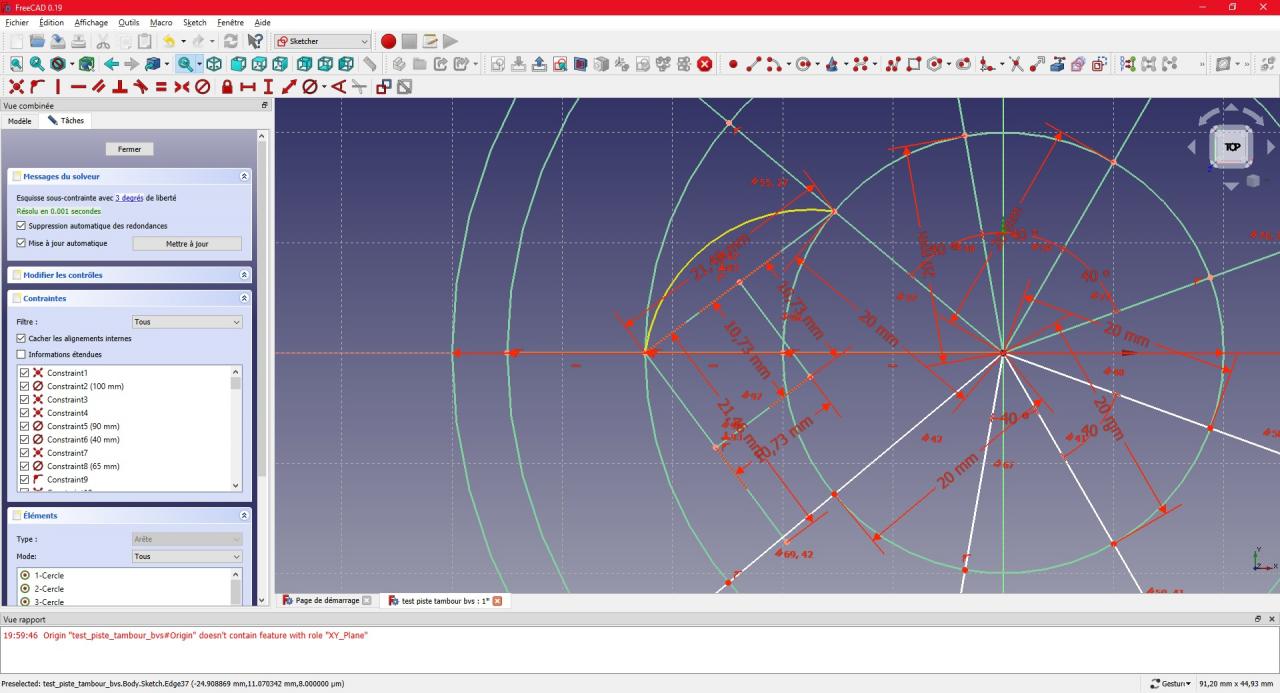Uncheck 'Cacher les alignements internes'
Image resolution: width=1280 pixels, height=693 pixels.
click(22, 338)
